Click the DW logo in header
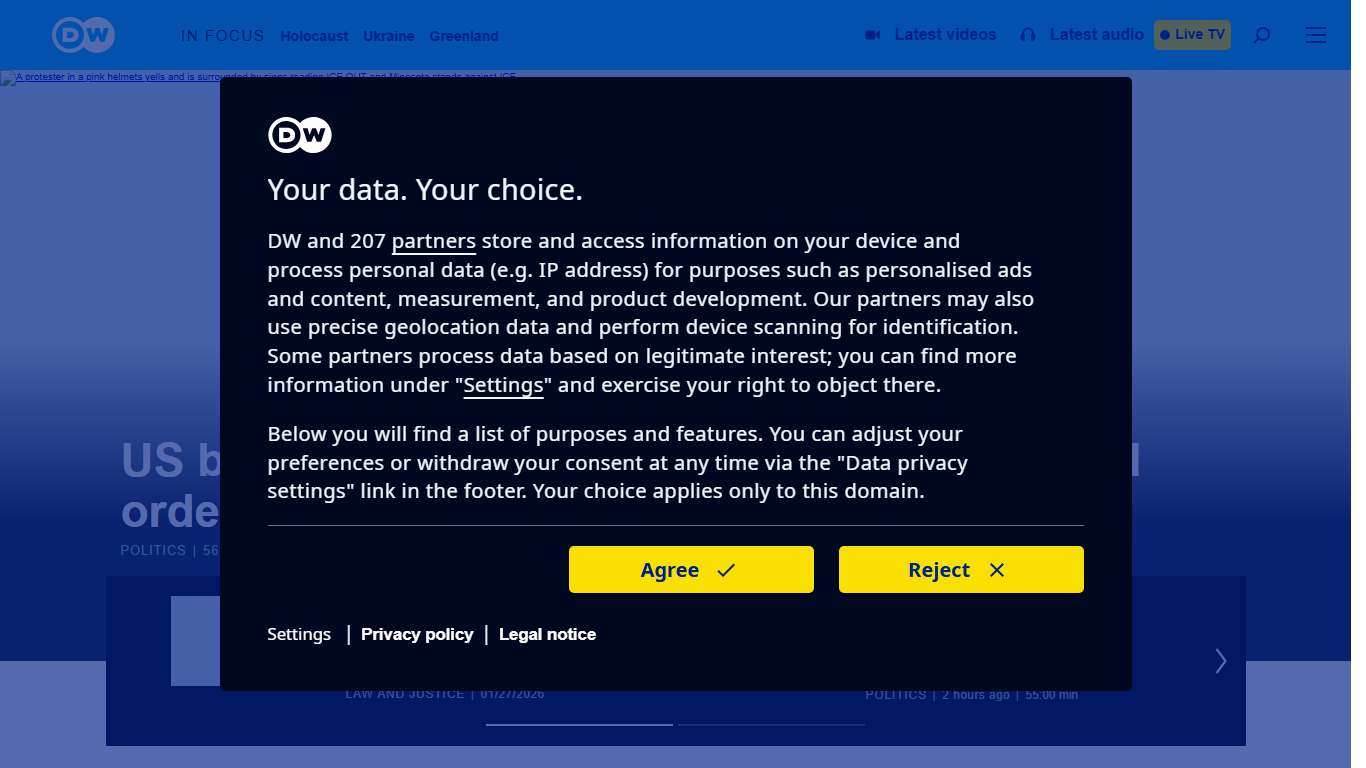1366x768 pixels. click(x=83, y=35)
